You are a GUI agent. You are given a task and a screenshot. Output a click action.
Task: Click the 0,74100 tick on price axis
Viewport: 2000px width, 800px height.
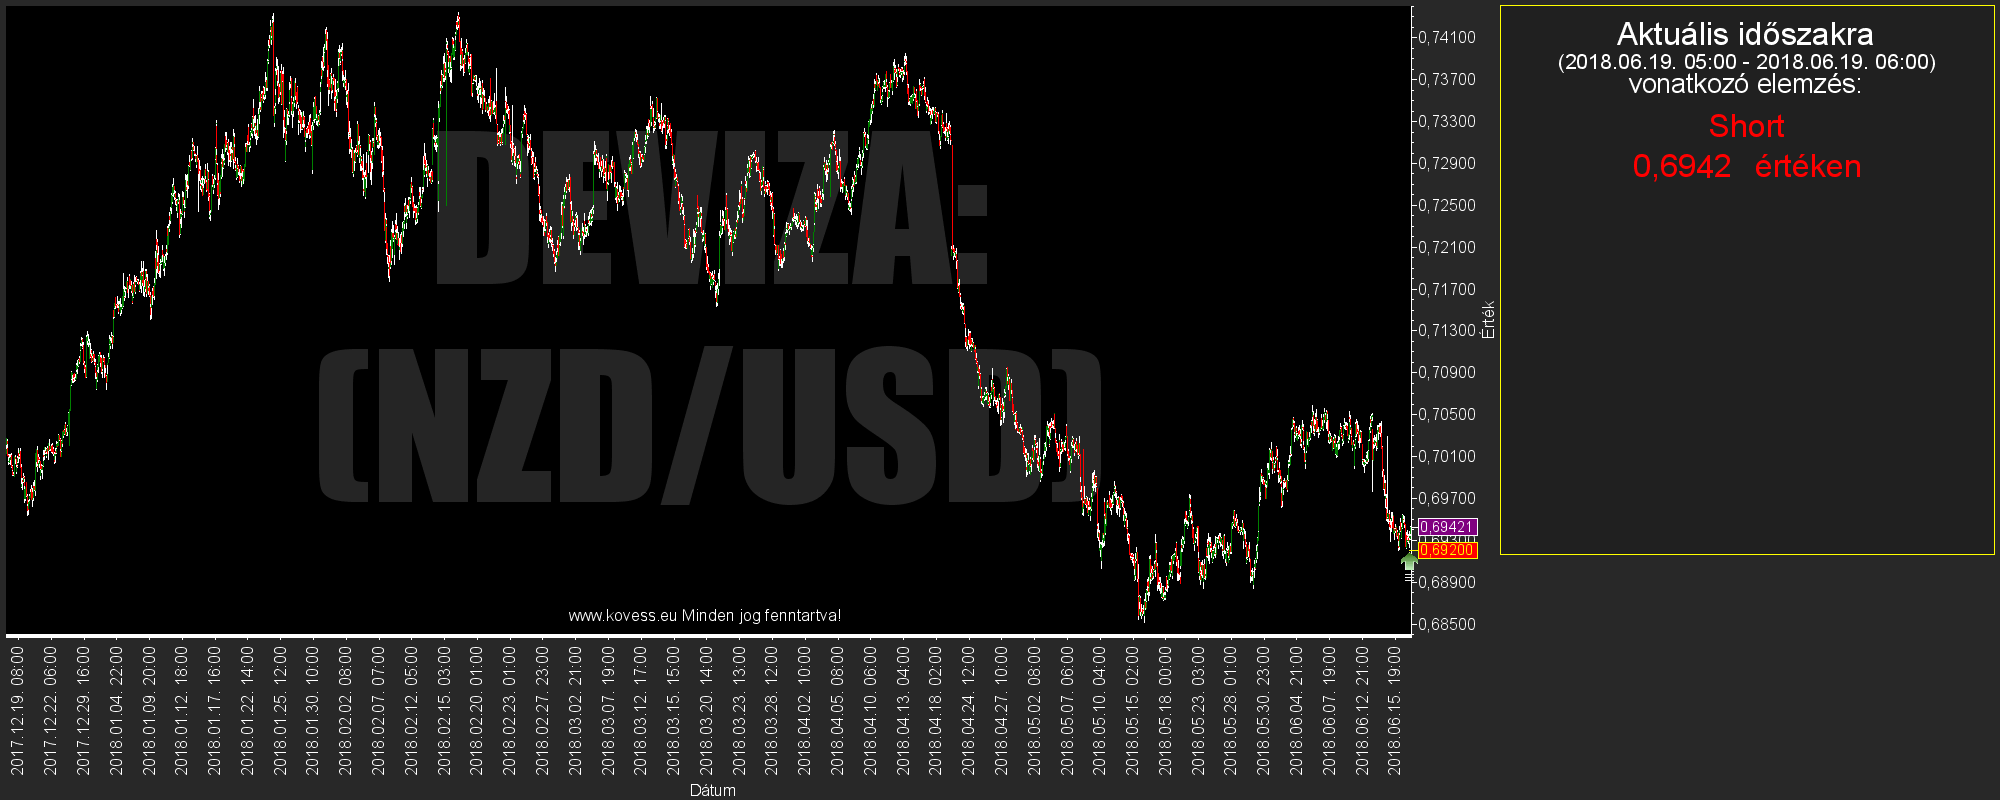1446,38
